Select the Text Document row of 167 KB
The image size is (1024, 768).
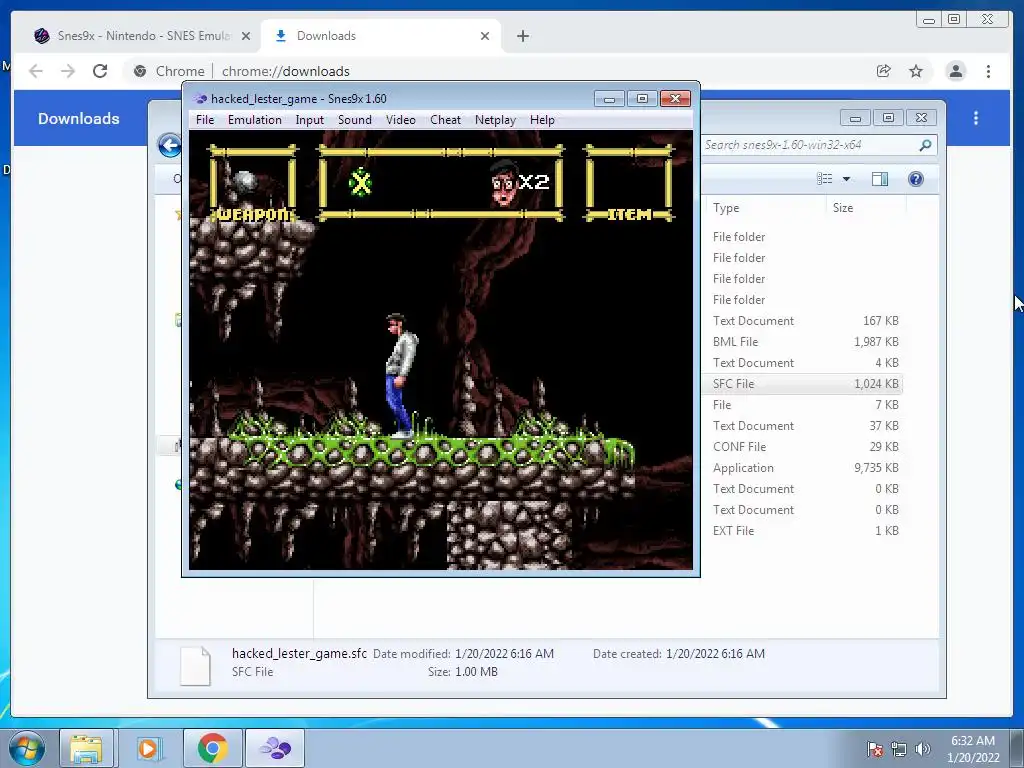(802, 321)
